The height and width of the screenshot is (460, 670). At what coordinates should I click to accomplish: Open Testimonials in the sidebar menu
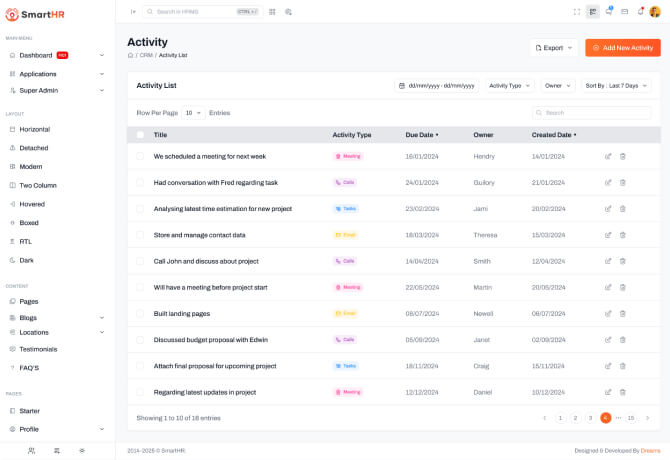[x=38, y=349]
